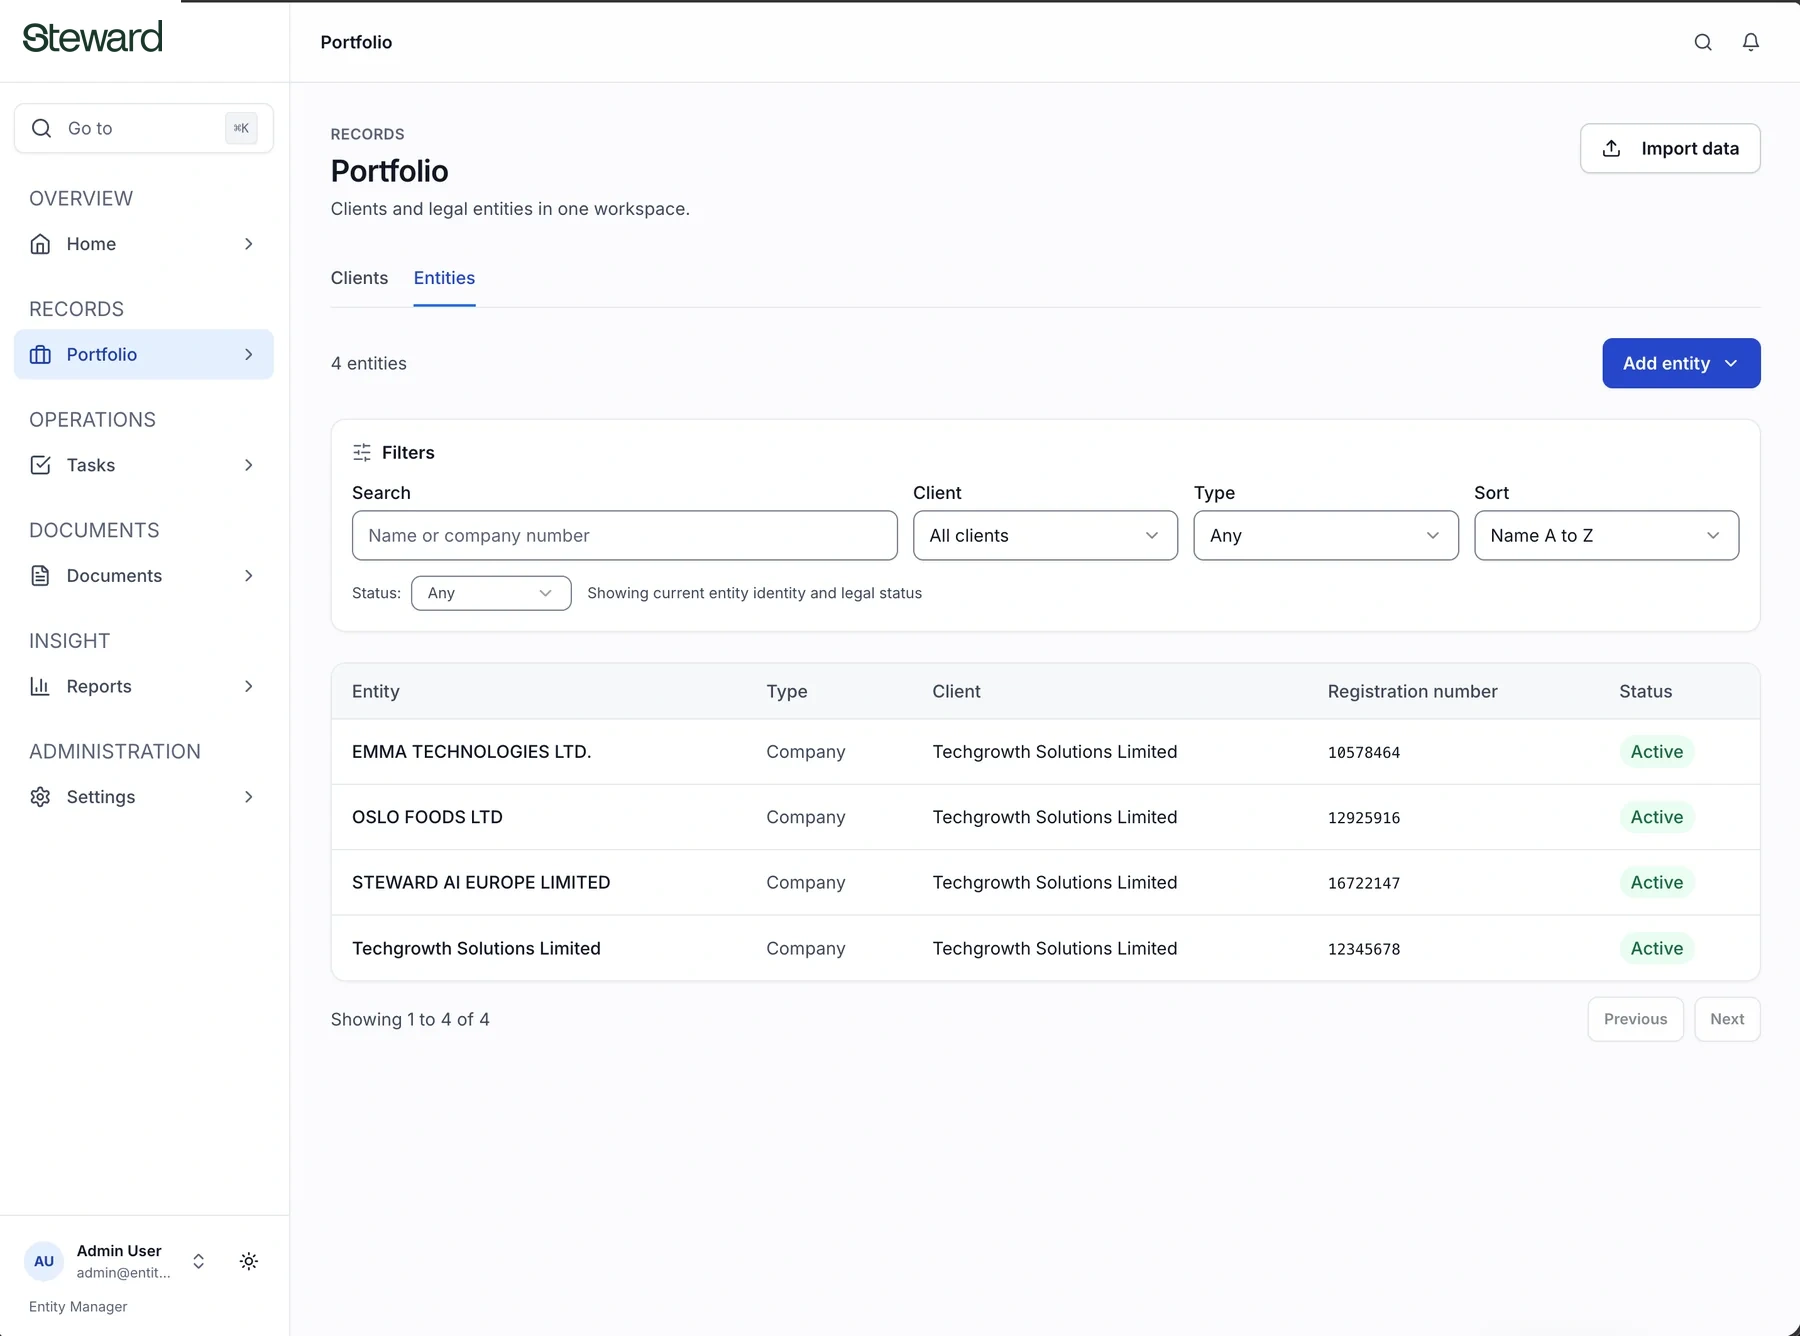Click the Previous page button
Viewport: 1800px width, 1336px height.
point(1635,1019)
